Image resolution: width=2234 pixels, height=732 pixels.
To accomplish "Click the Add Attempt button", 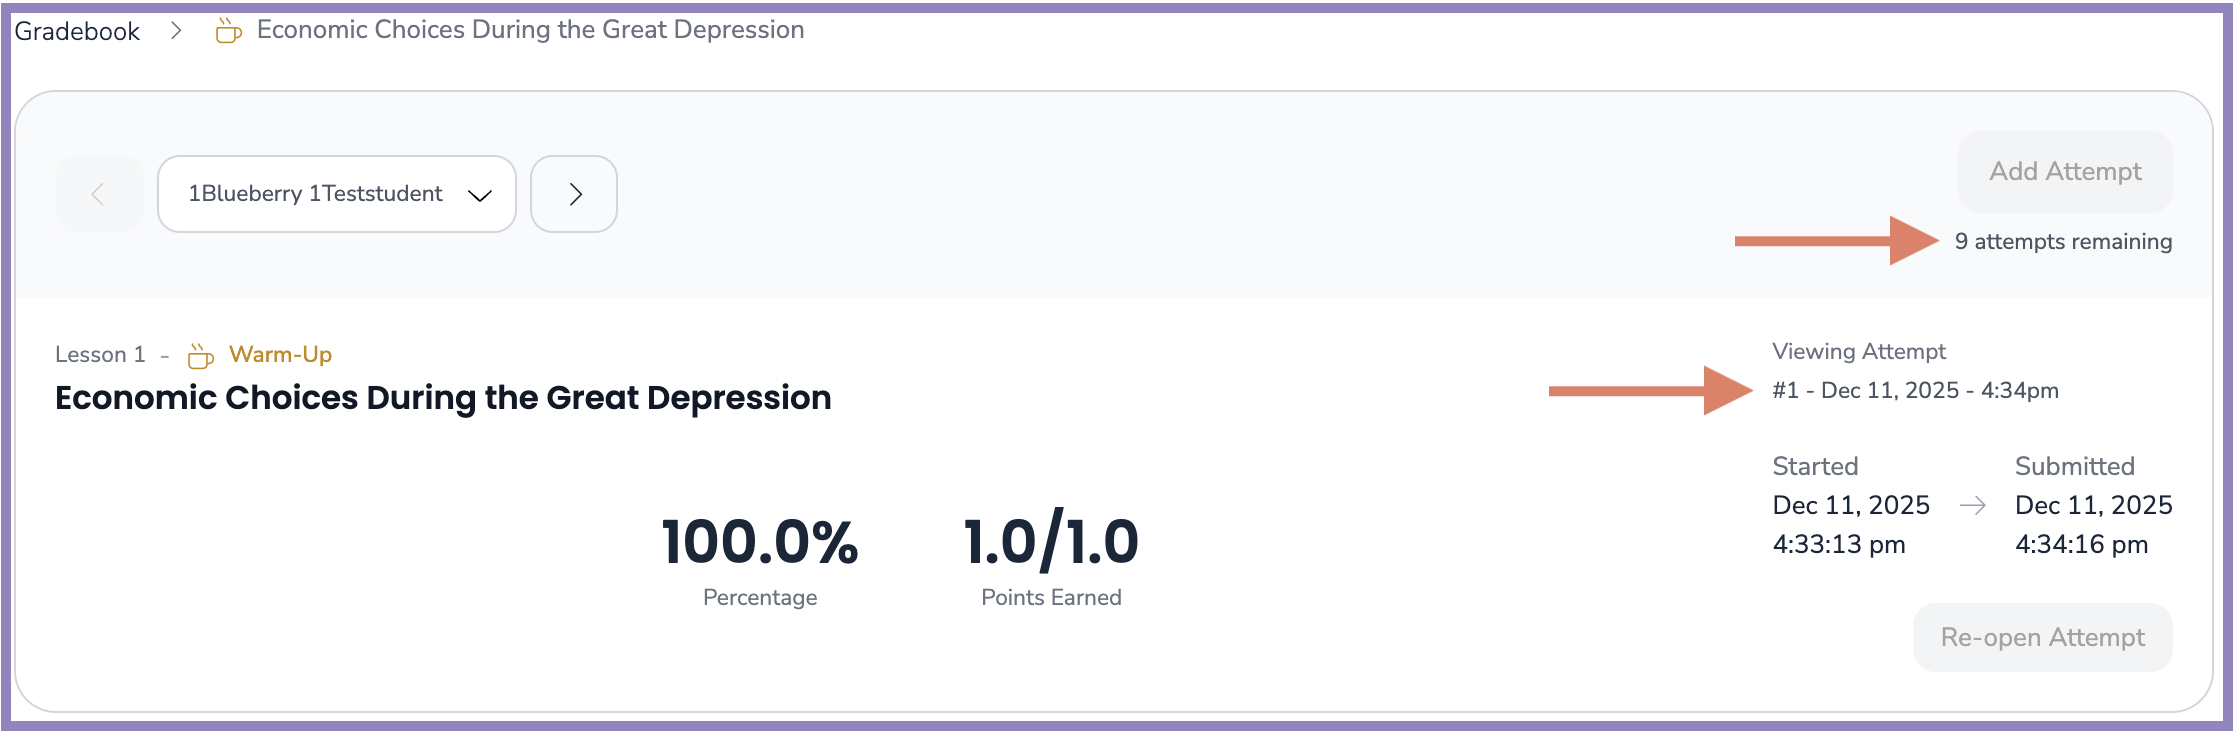I will (2064, 172).
